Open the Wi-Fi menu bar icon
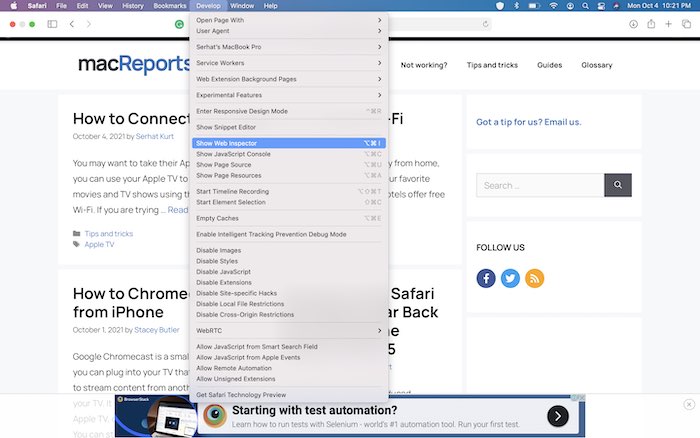 pos(554,6)
